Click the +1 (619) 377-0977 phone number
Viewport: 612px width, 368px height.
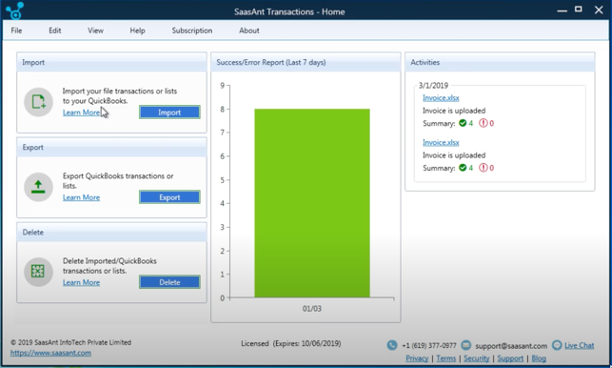(429, 346)
